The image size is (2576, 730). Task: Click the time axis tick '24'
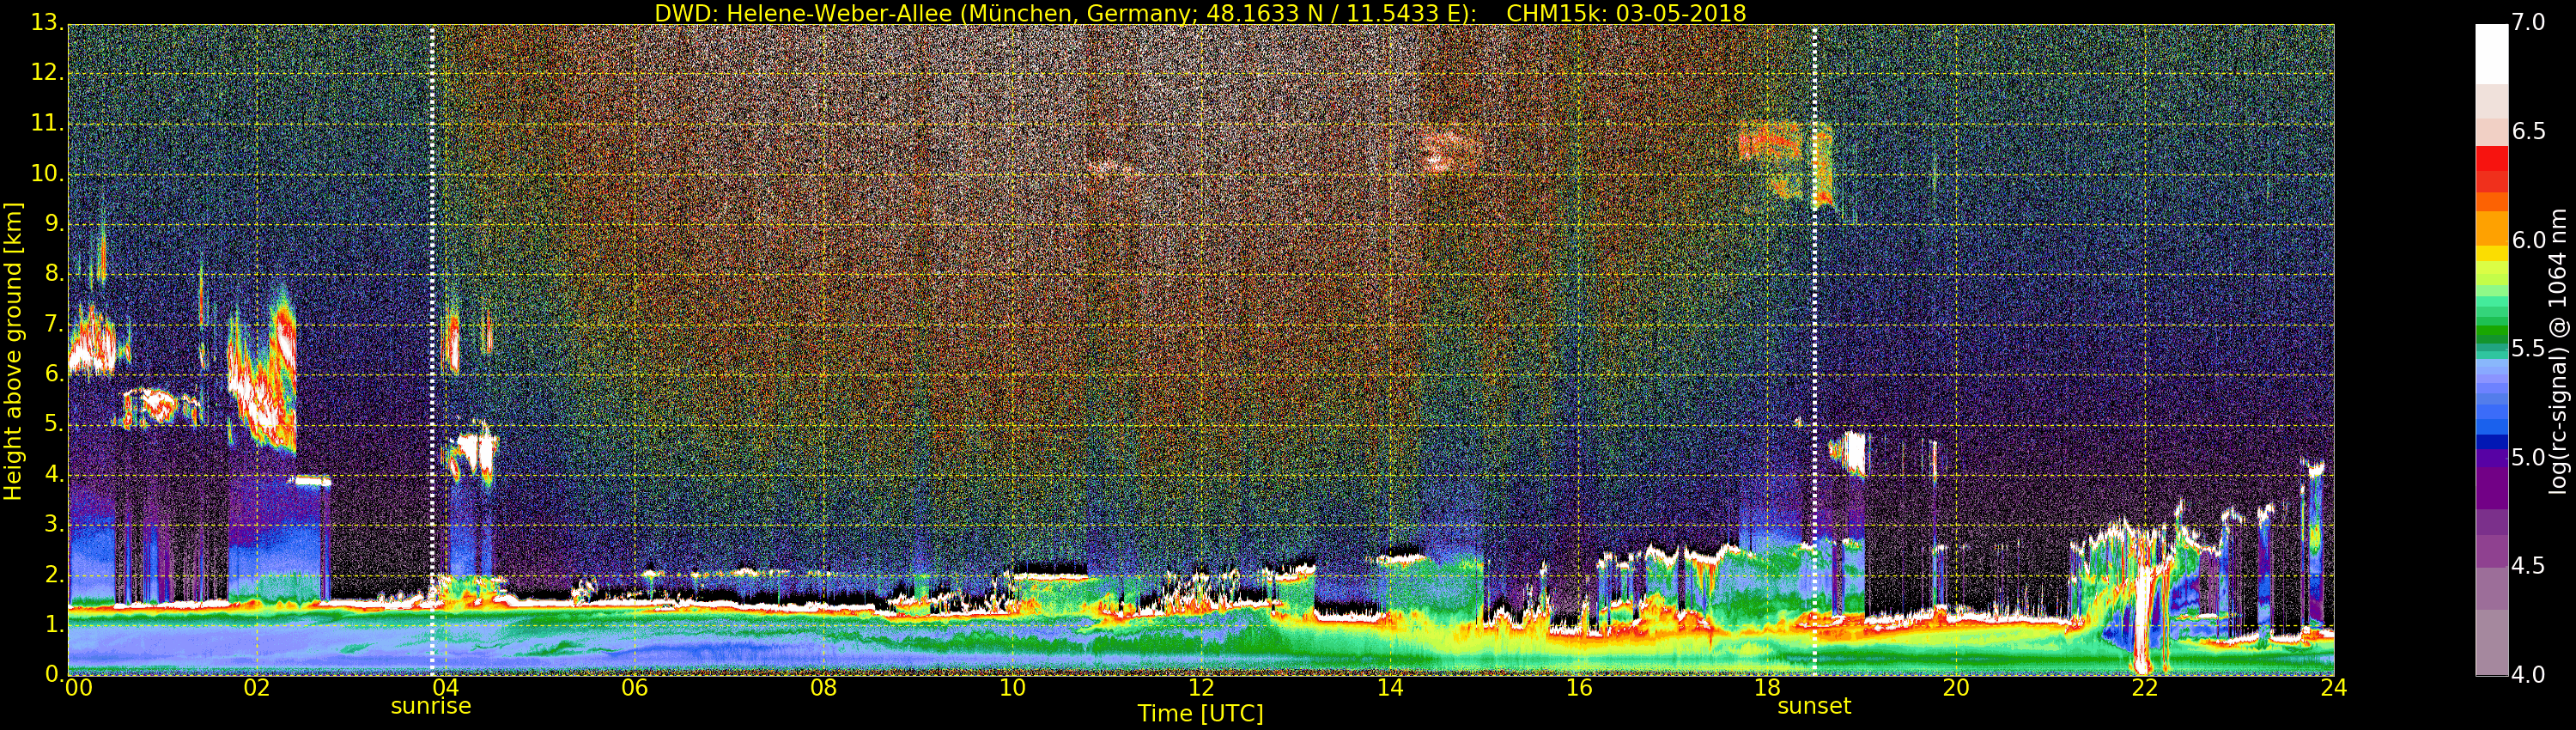pyautogui.click(x=2334, y=688)
